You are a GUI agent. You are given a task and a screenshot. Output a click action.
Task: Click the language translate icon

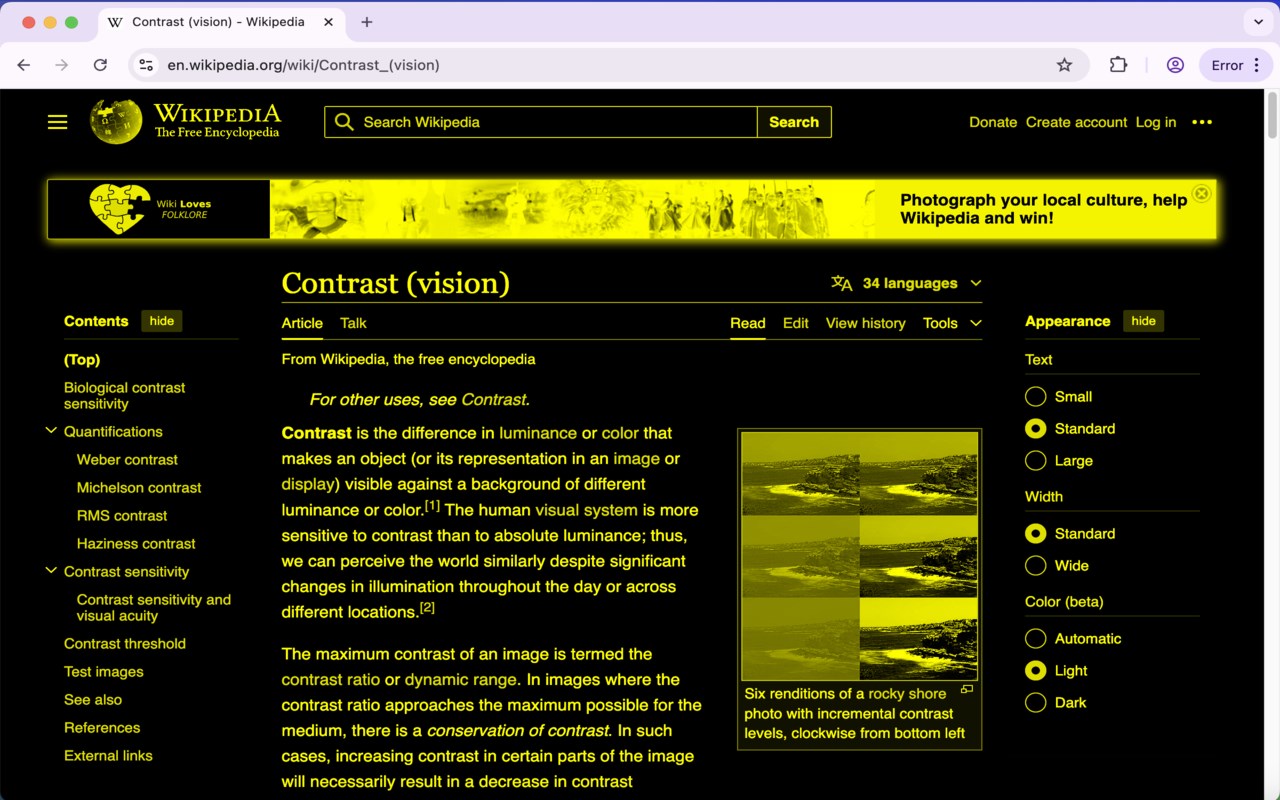(x=842, y=283)
